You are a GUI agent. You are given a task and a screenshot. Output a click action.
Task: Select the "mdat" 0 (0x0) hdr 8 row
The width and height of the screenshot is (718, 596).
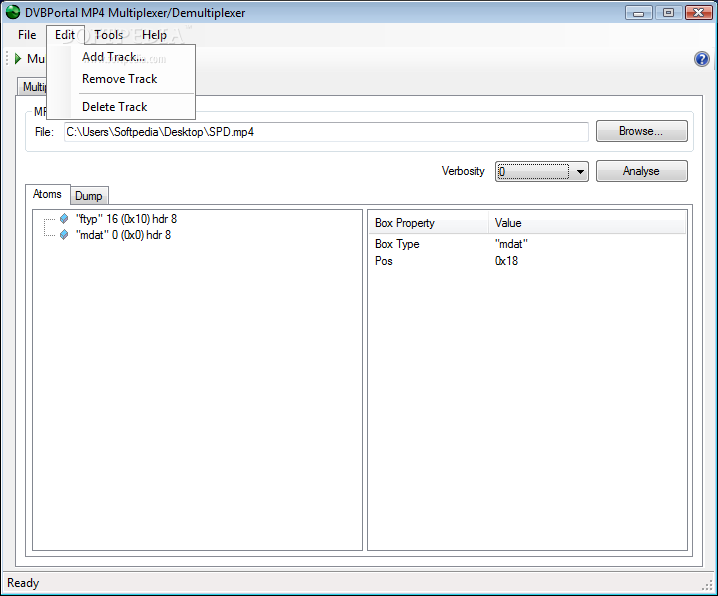click(x=123, y=235)
